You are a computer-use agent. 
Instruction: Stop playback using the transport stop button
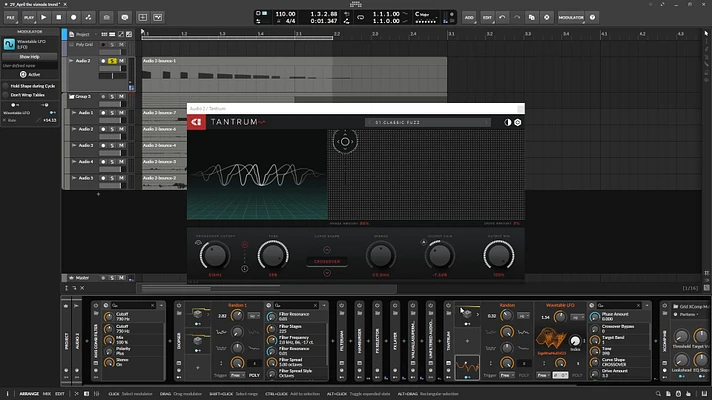(59, 17)
